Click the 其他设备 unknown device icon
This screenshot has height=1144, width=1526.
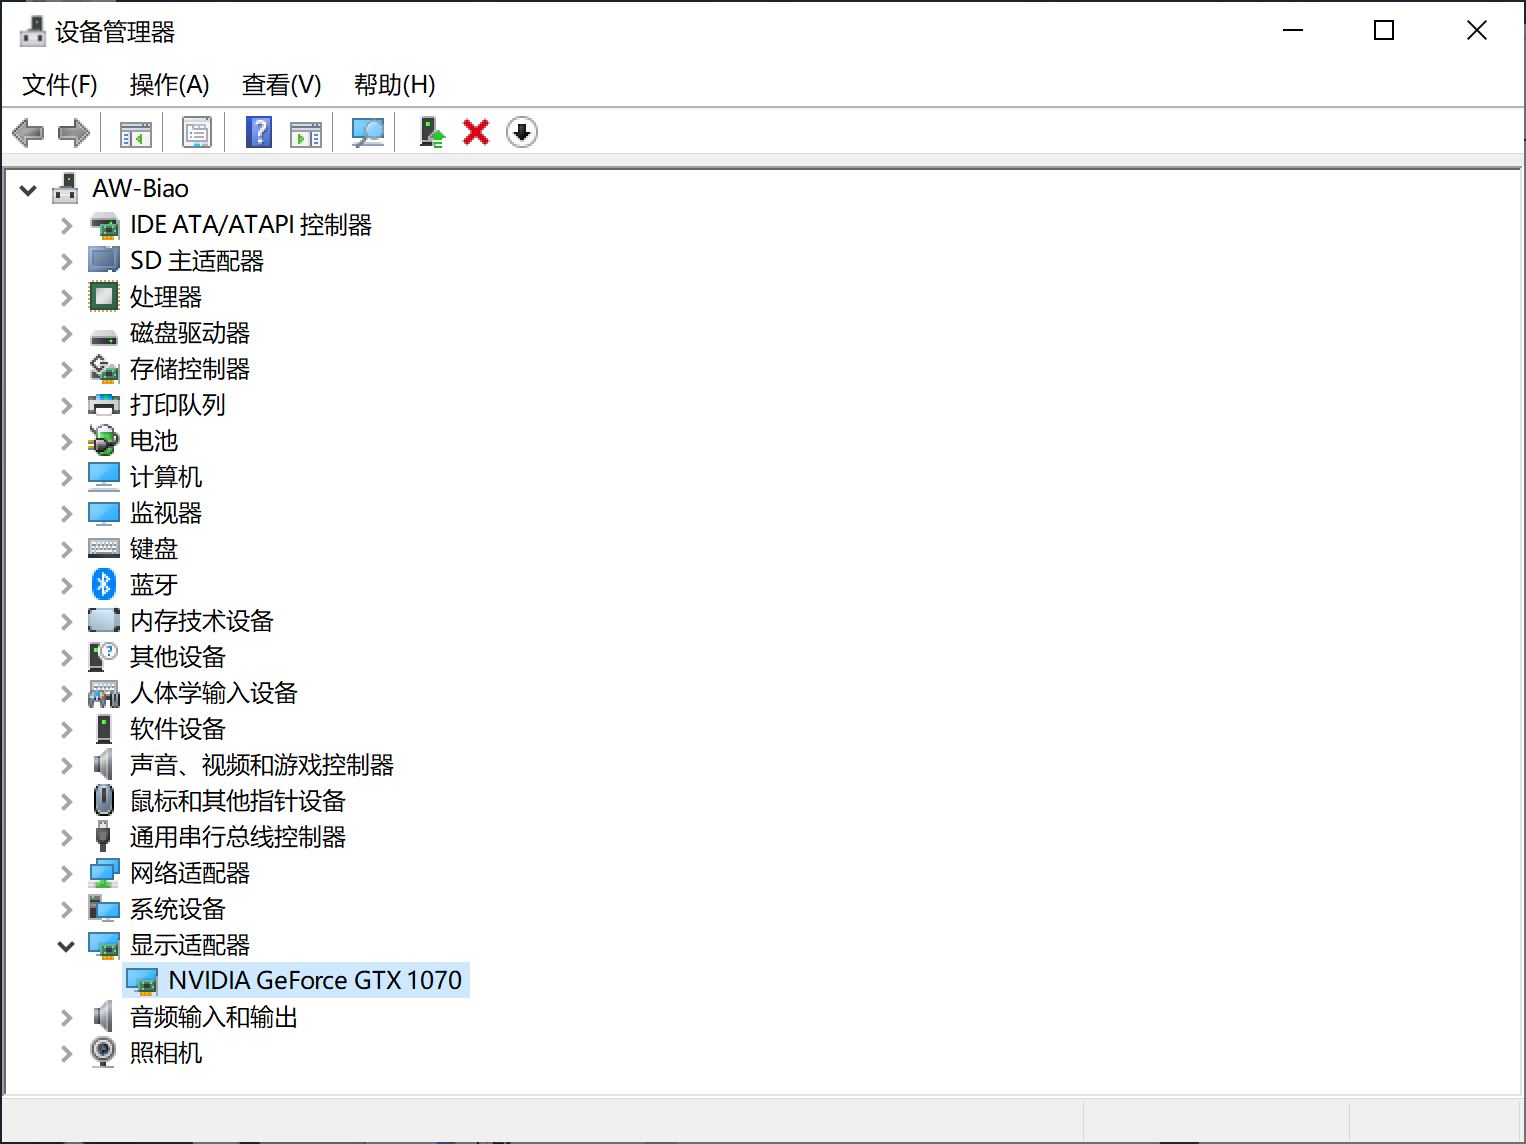pos(104,656)
